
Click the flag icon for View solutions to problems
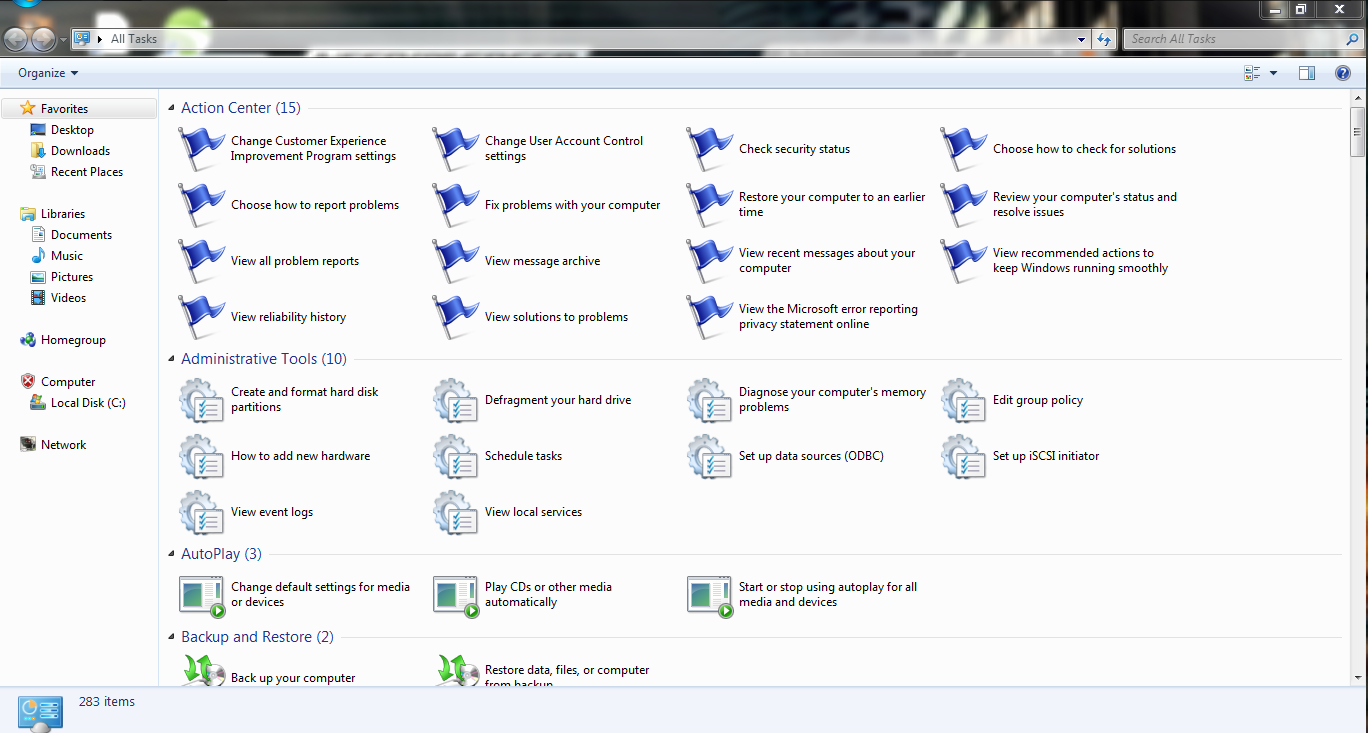click(x=455, y=317)
